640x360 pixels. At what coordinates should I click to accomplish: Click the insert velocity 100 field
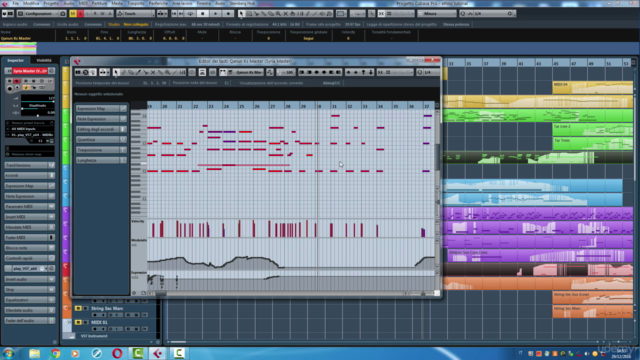(287, 72)
